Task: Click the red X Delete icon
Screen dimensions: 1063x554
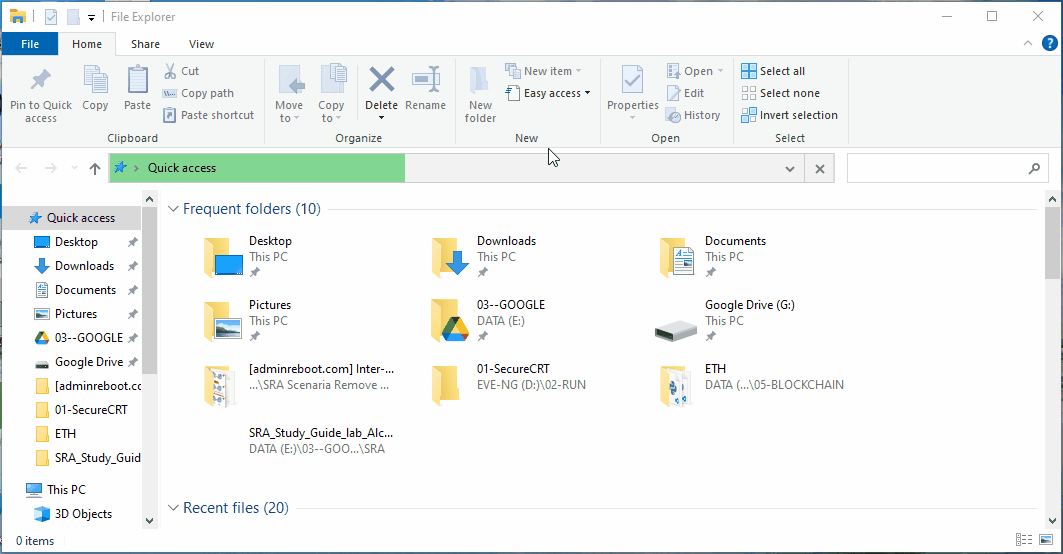Action: pos(382,79)
